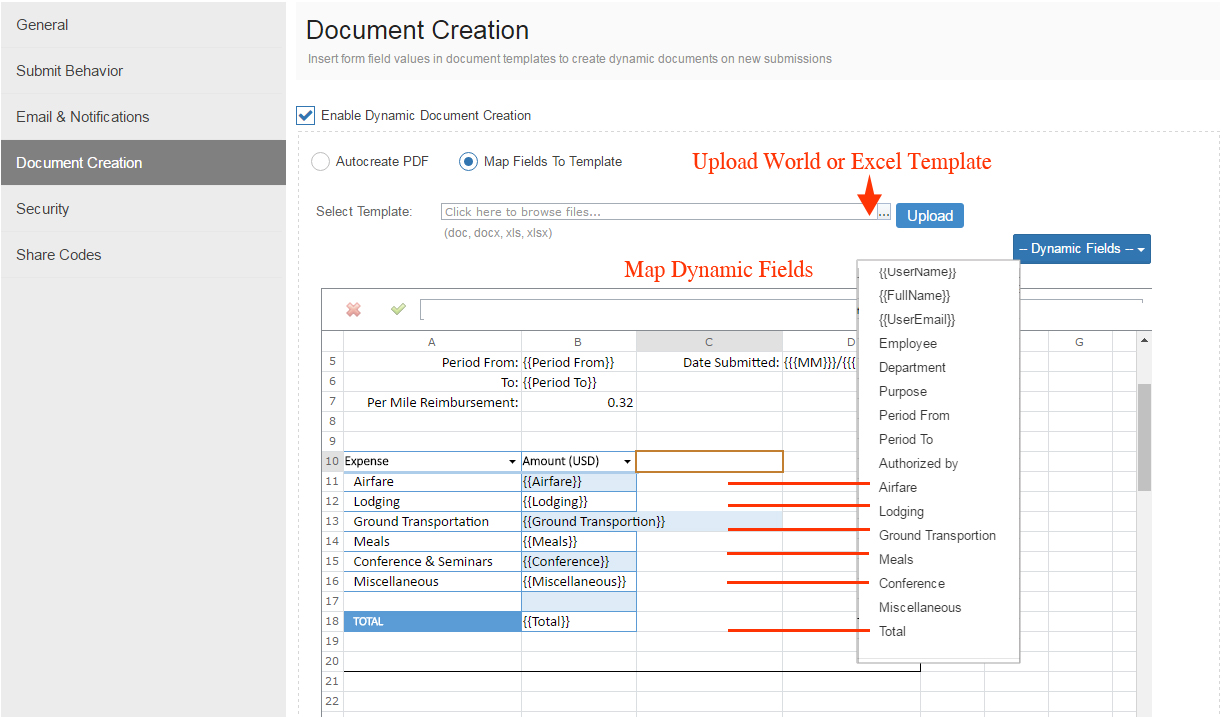1222x717 pixels.
Task: Click the template file browse input field
Action: [x=658, y=212]
